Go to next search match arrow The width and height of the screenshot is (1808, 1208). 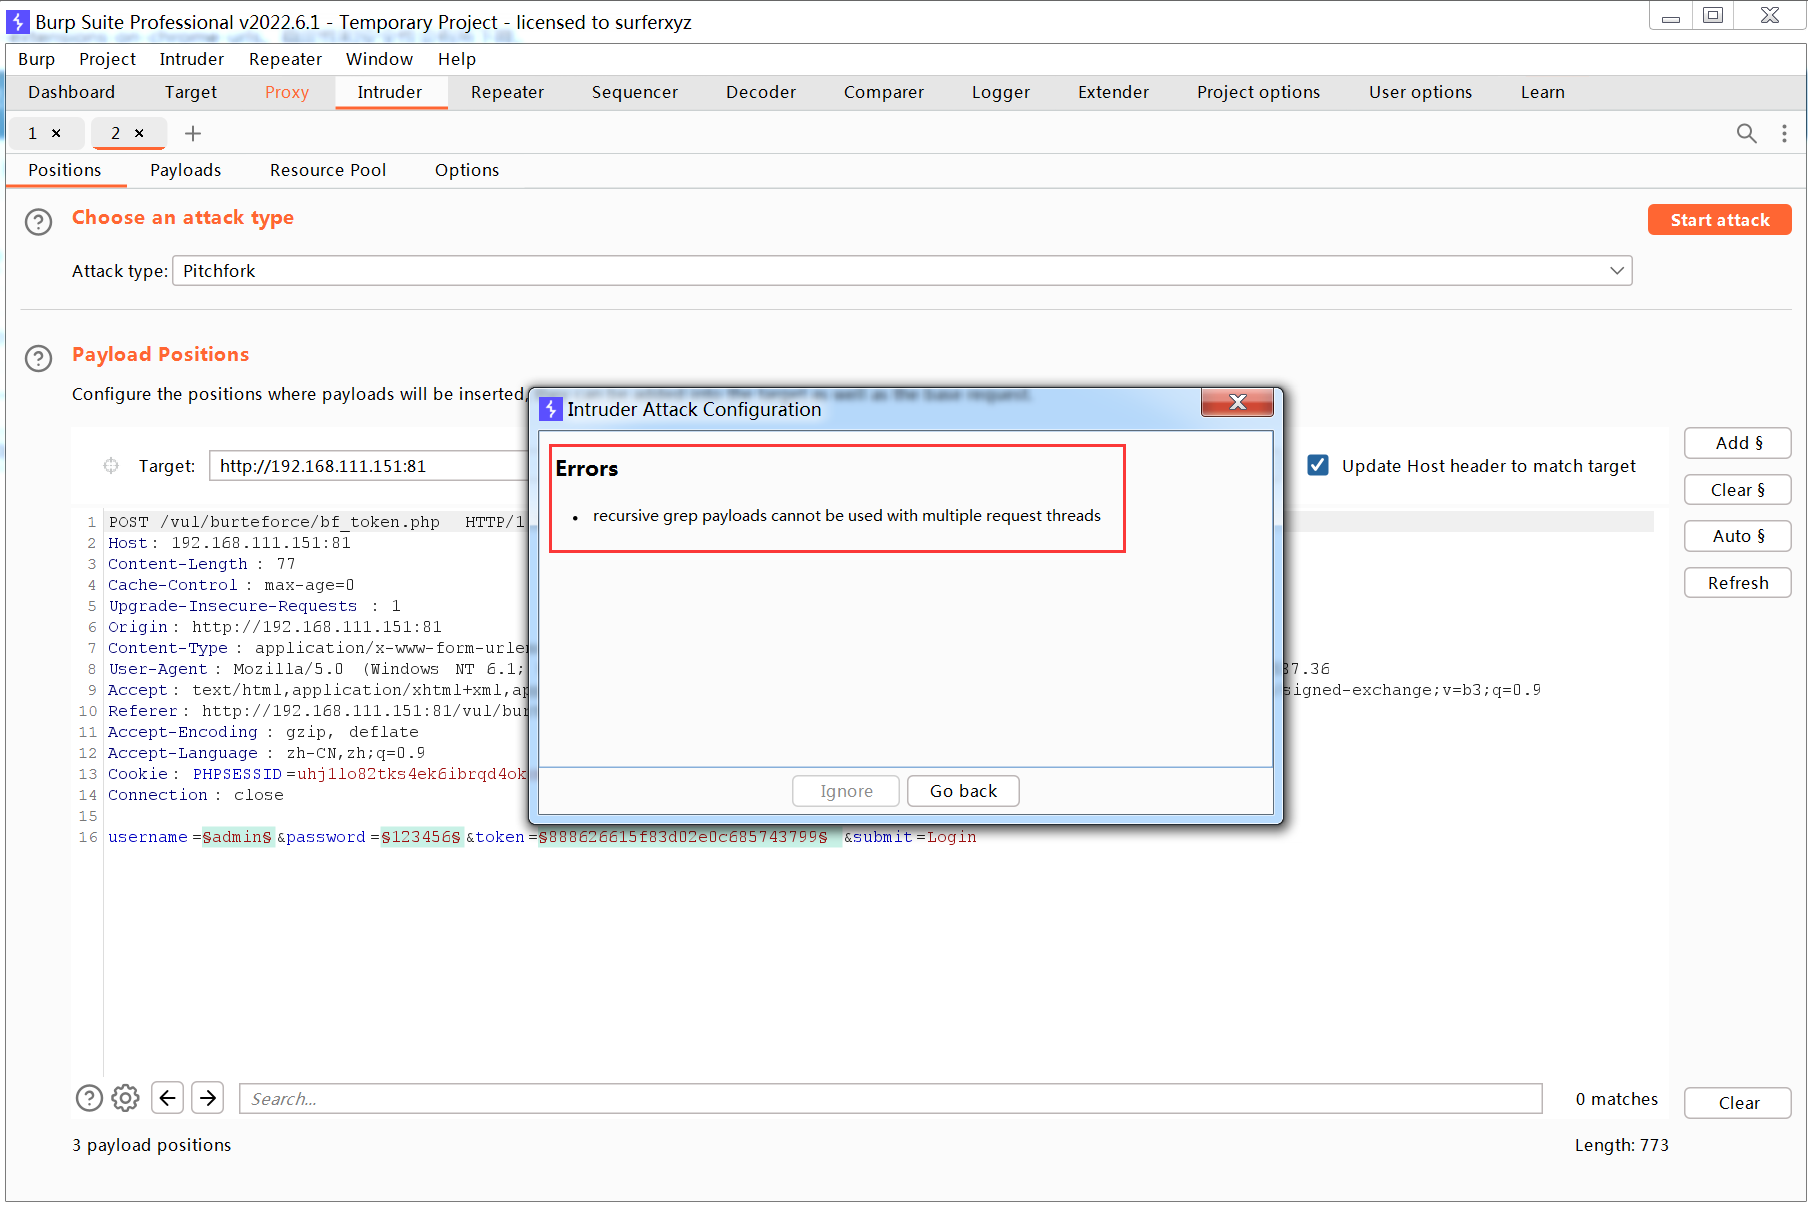207,1098
